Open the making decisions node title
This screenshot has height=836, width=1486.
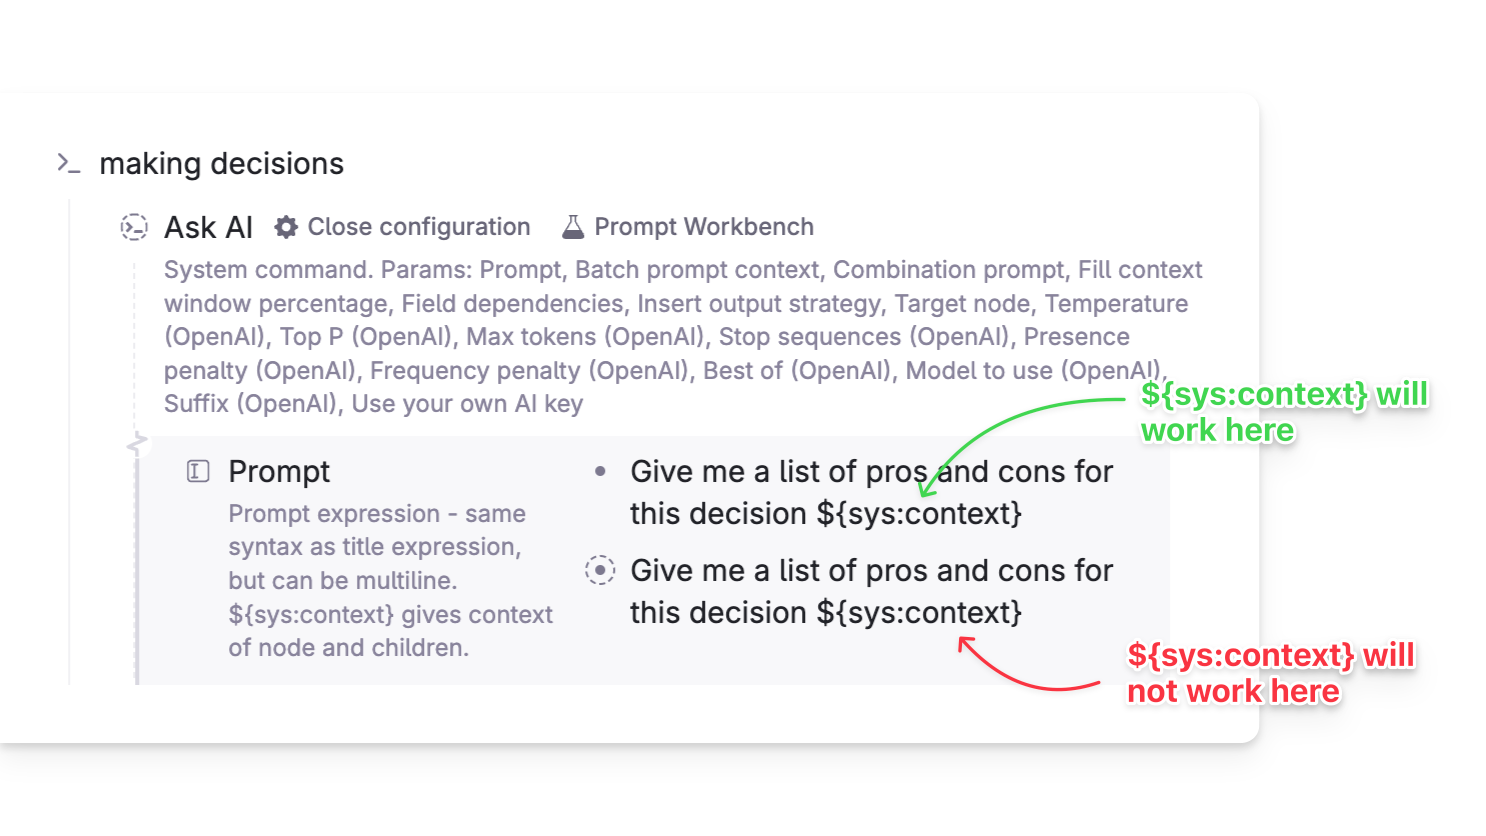(x=222, y=163)
